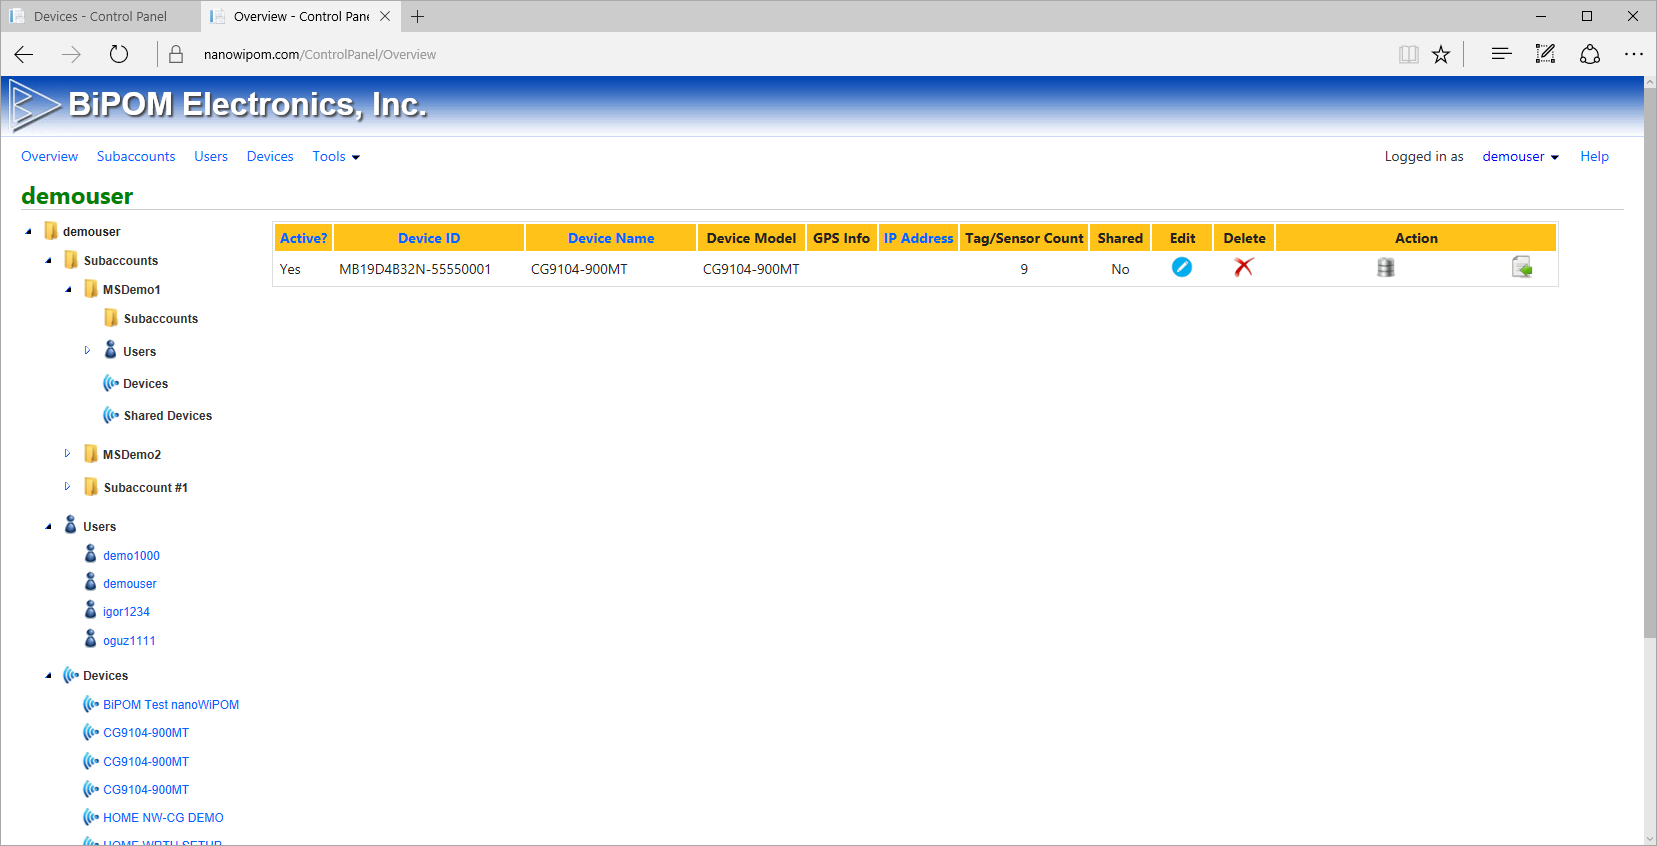Image resolution: width=1657 pixels, height=846 pixels.
Task: Click the HOME NW-CG DEMO device icon
Action: click(91, 817)
